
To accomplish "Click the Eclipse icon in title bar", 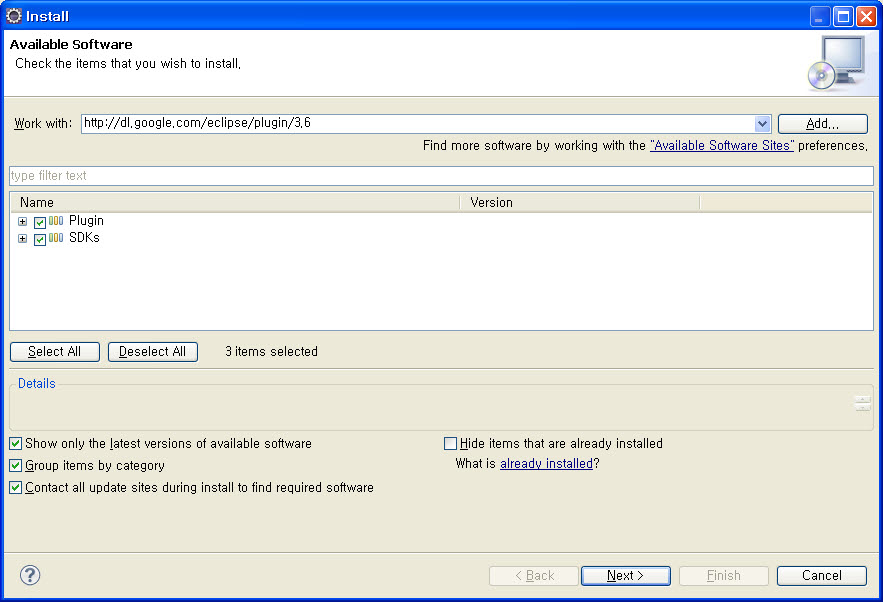I will coord(14,16).
